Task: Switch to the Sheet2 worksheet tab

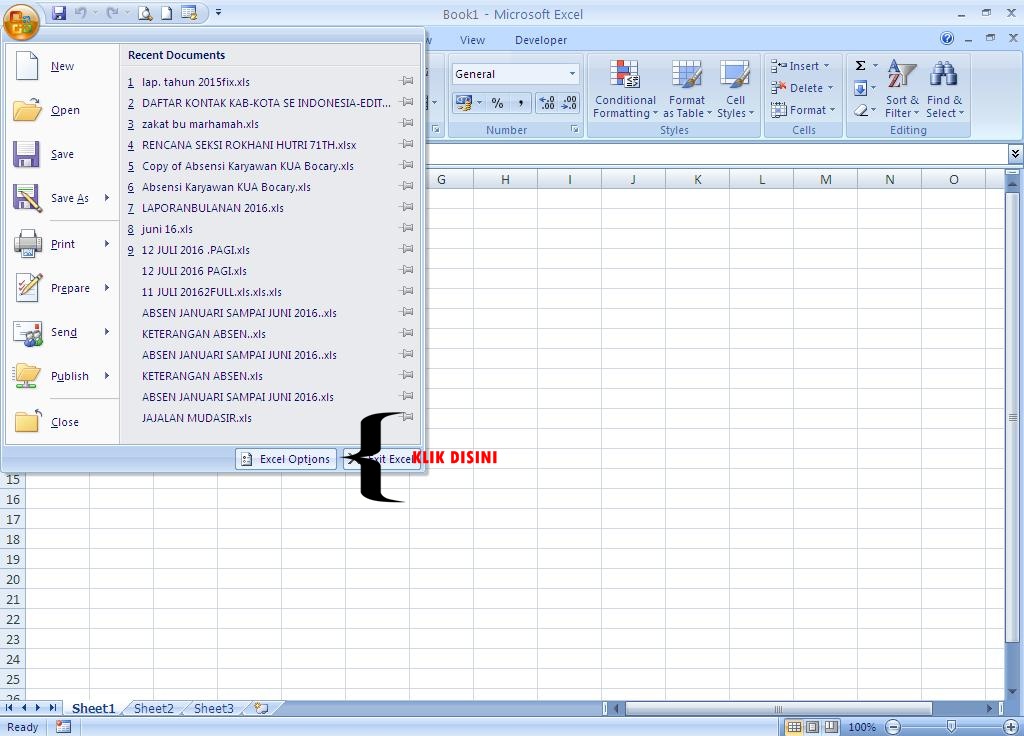Action: pos(153,709)
